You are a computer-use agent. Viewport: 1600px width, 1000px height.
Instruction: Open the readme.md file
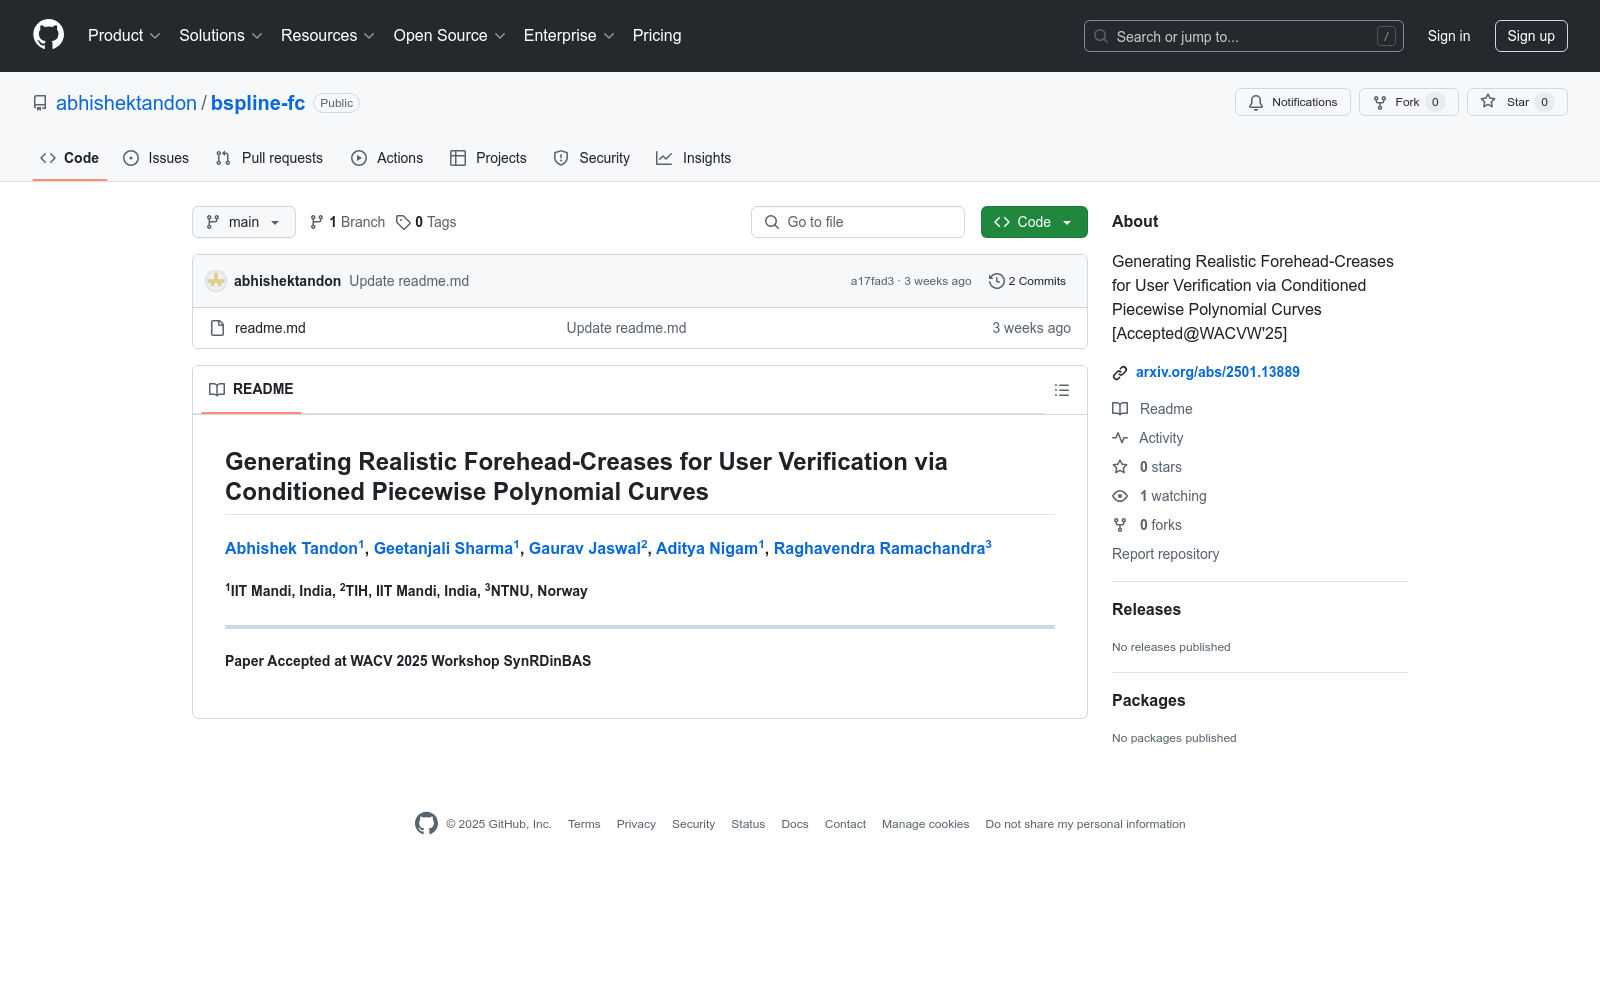click(x=270, y=328)
